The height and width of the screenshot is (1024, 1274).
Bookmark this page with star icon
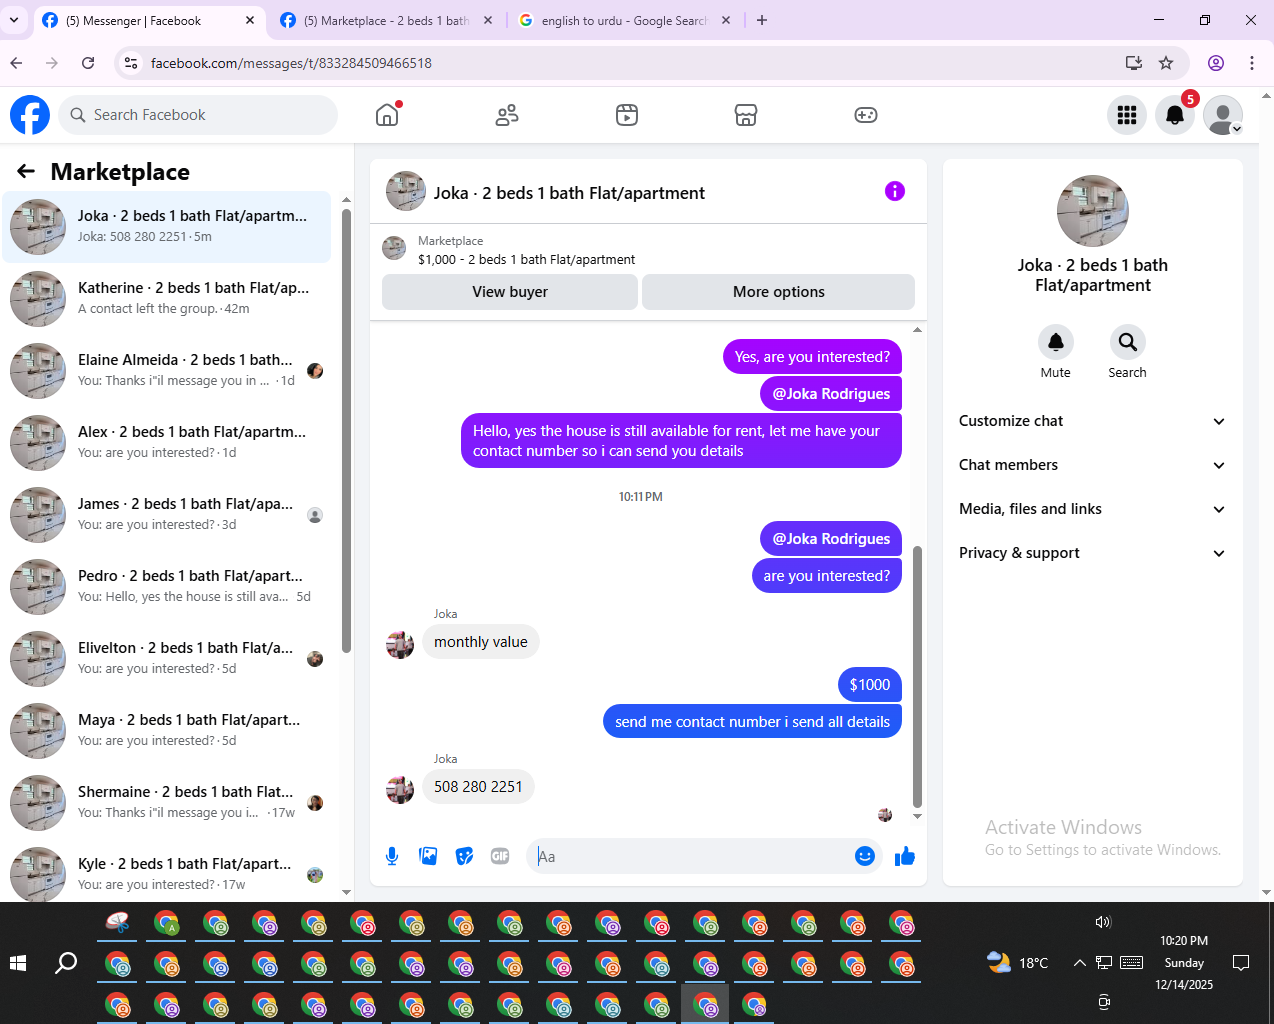tap(1166, 63)
